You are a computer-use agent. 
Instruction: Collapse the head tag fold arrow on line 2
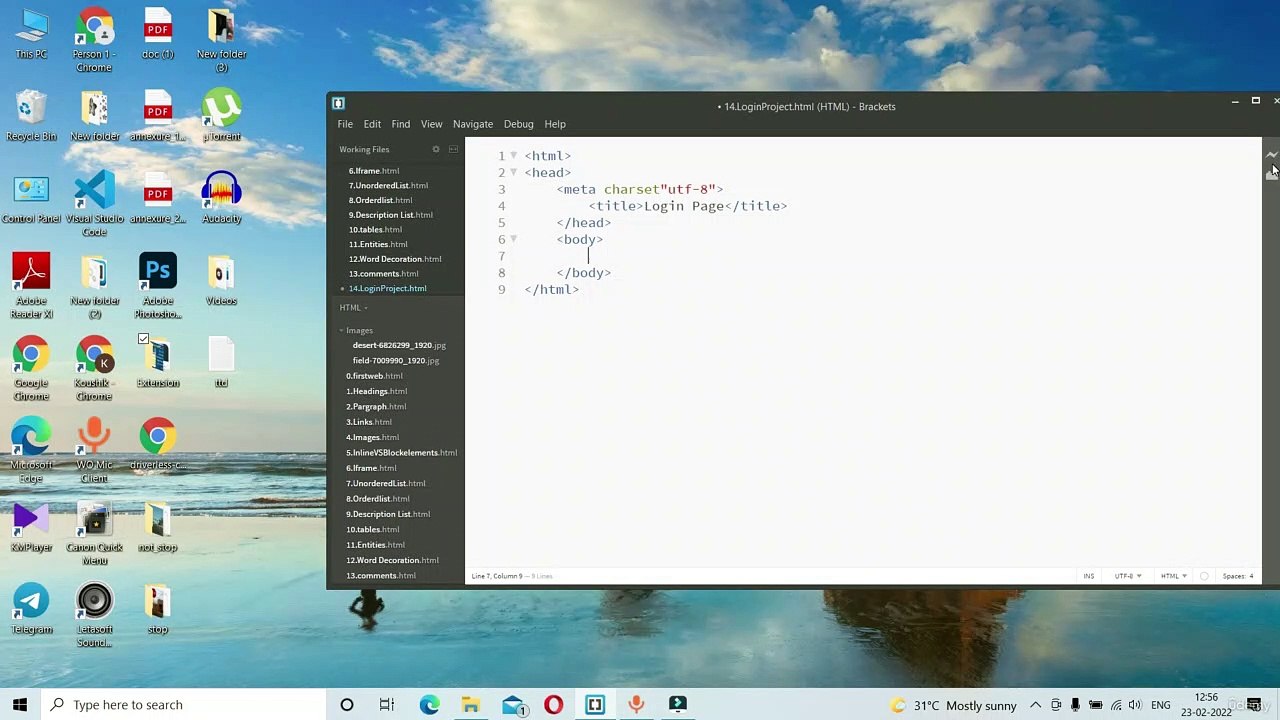pos(514,172)
